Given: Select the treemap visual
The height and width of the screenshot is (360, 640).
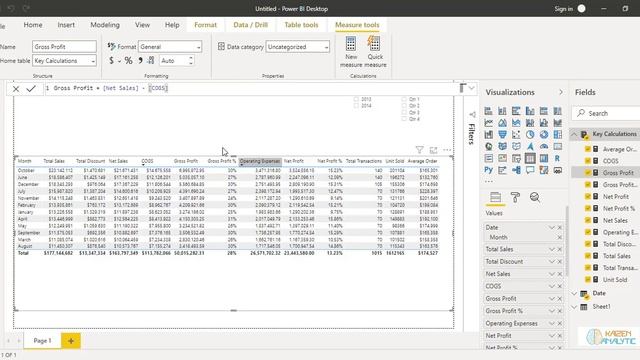Looking at the screenshot, I should 558,135.
